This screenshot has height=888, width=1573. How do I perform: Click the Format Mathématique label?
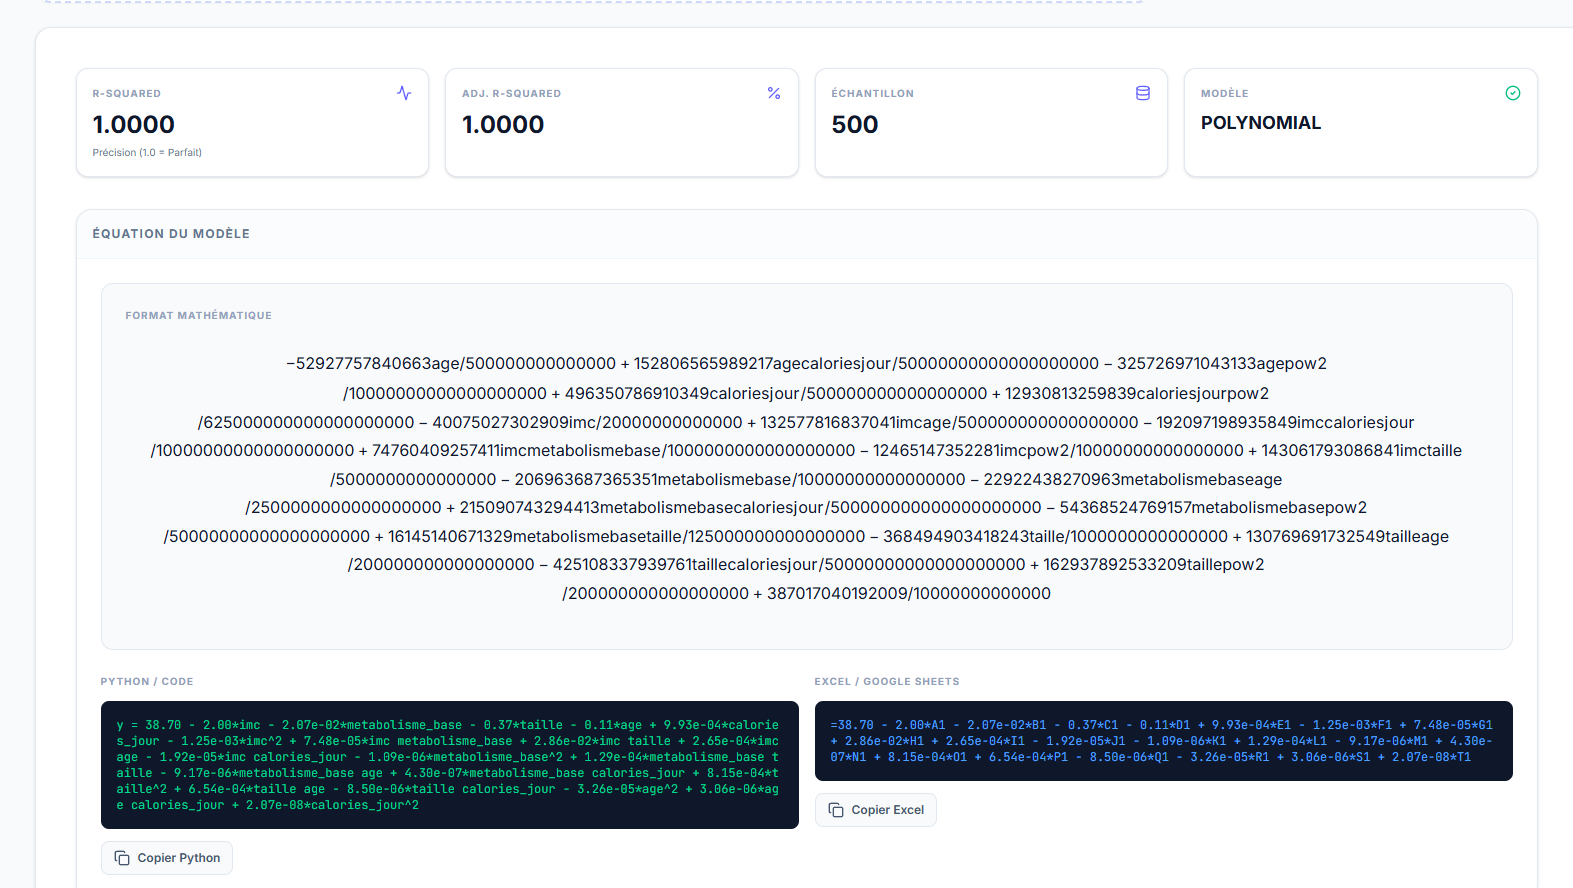pyautogui.click(x=198, y=316)
